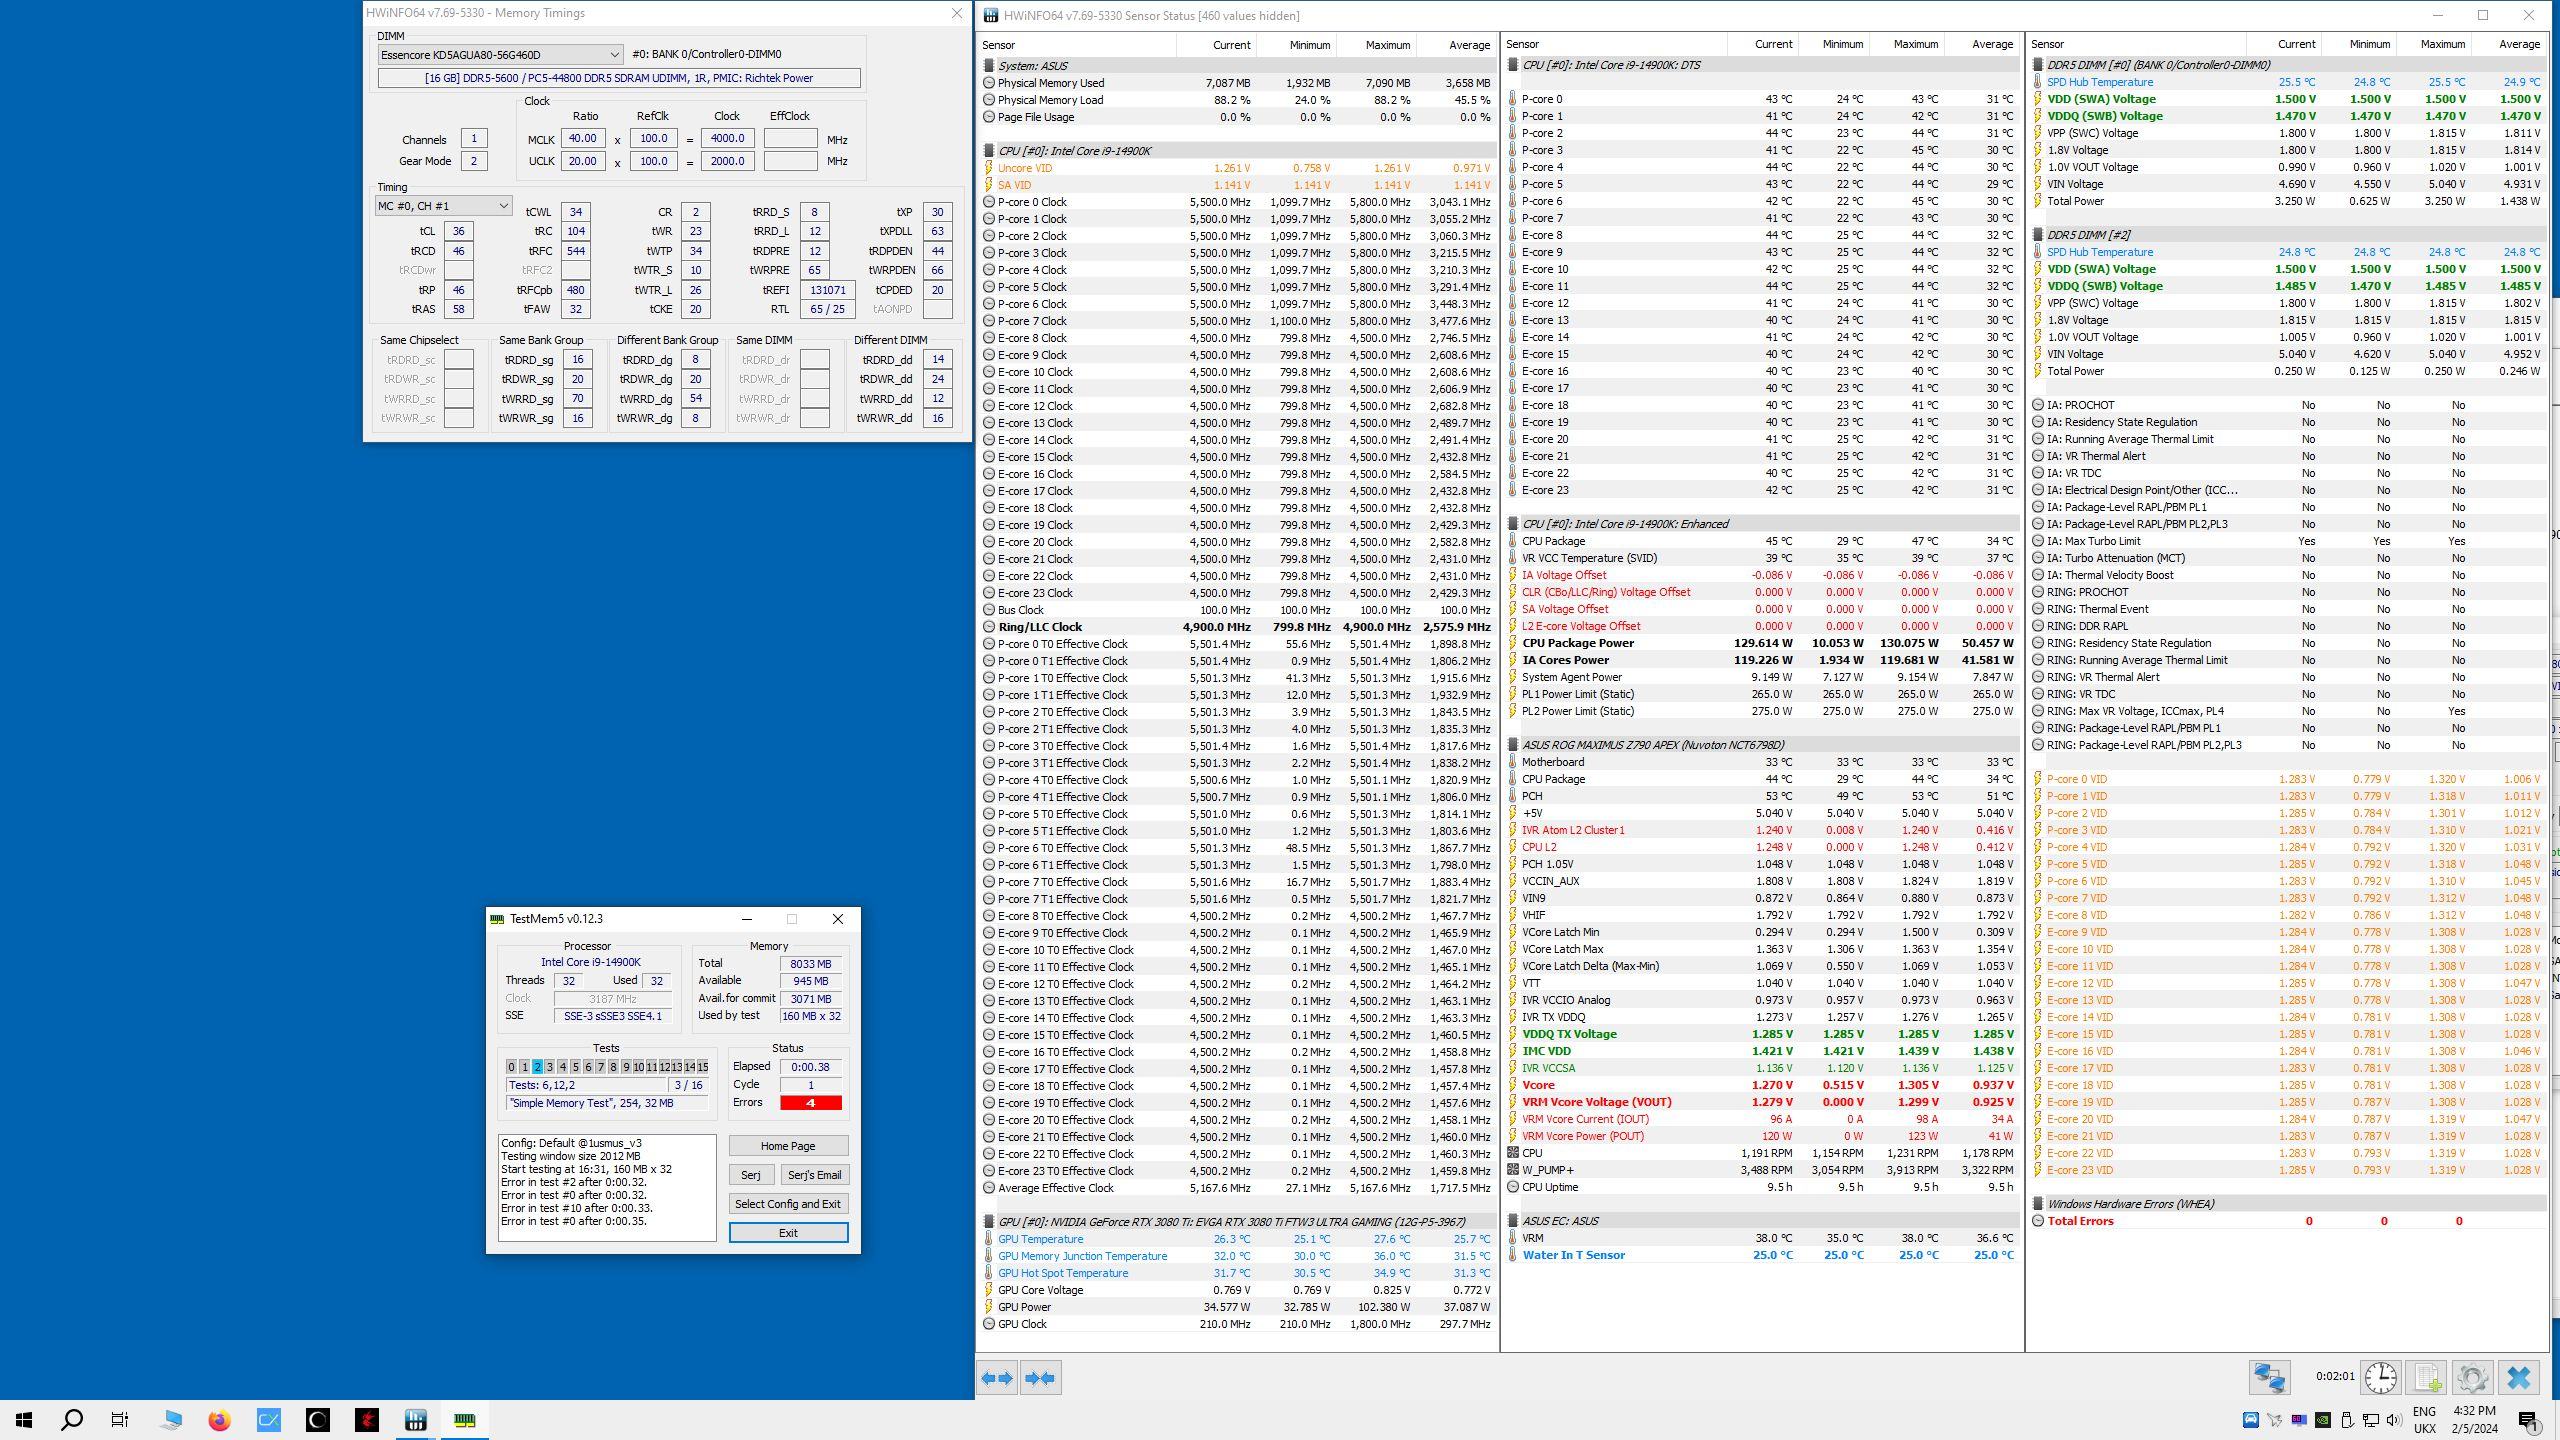Click Select Config and Exit button

pos(787,1204)
